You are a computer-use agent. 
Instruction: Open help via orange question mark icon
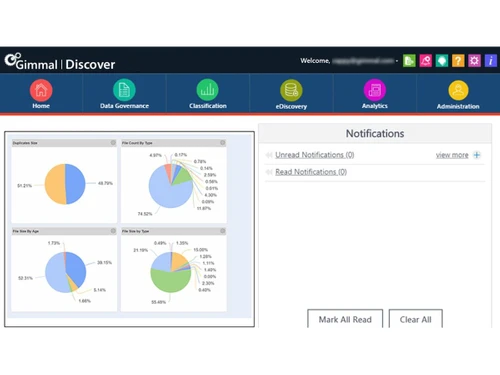click(458, 61)
